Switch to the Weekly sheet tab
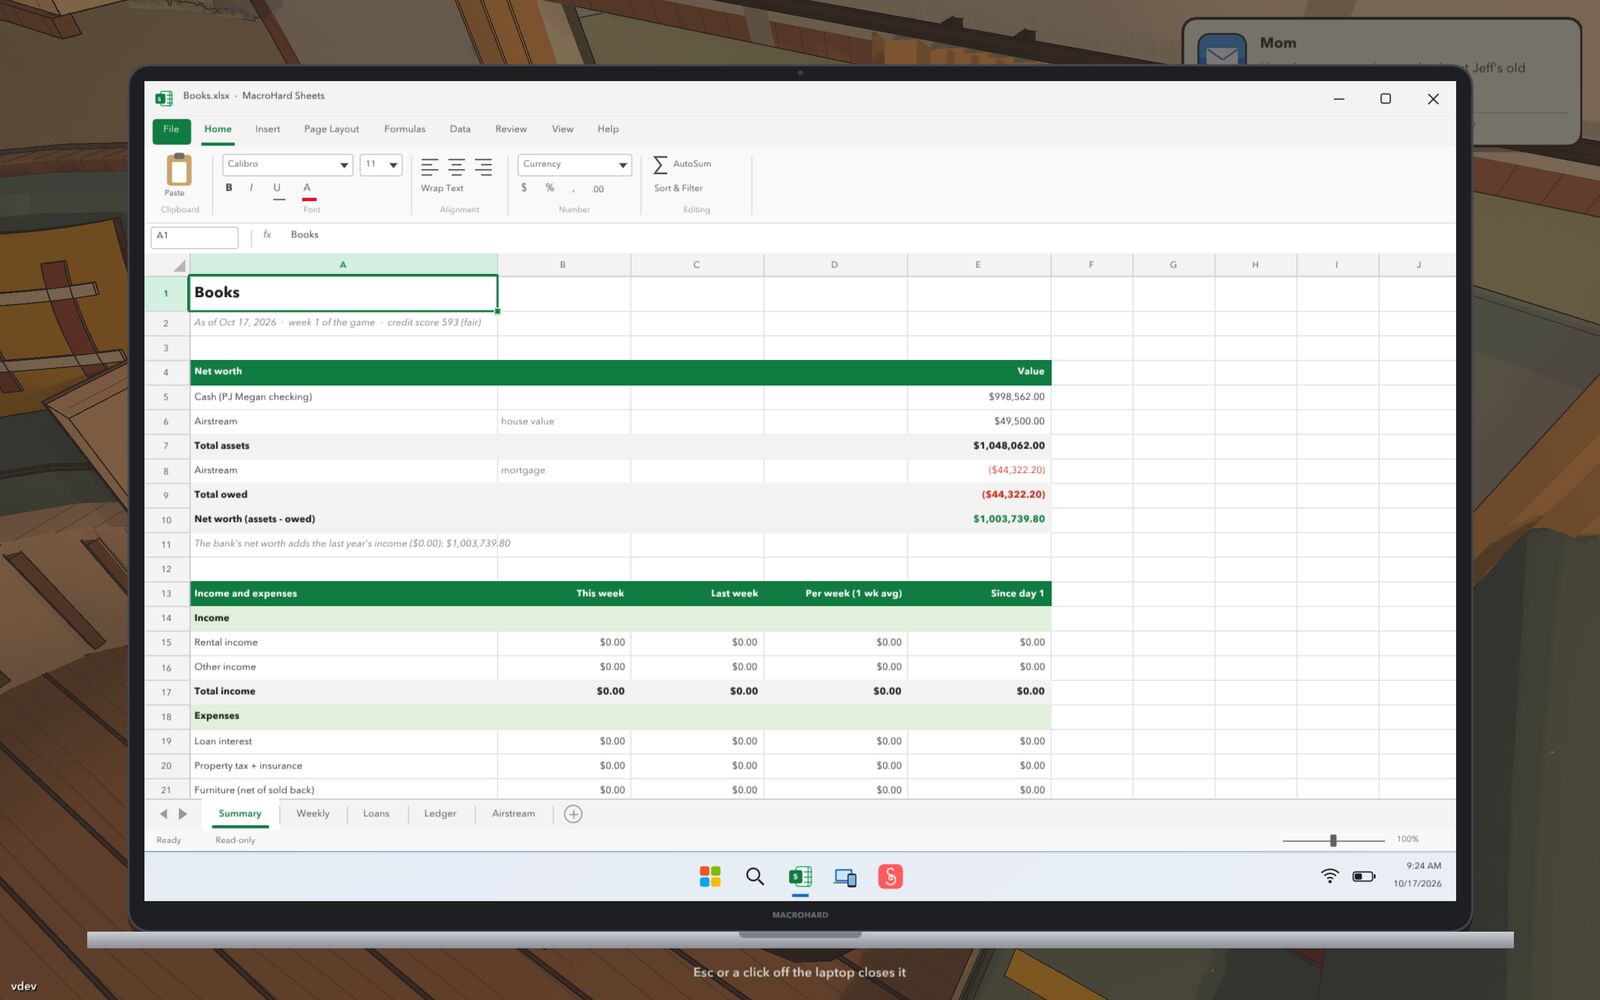1600x1000 pixels. tap(313, 814)
